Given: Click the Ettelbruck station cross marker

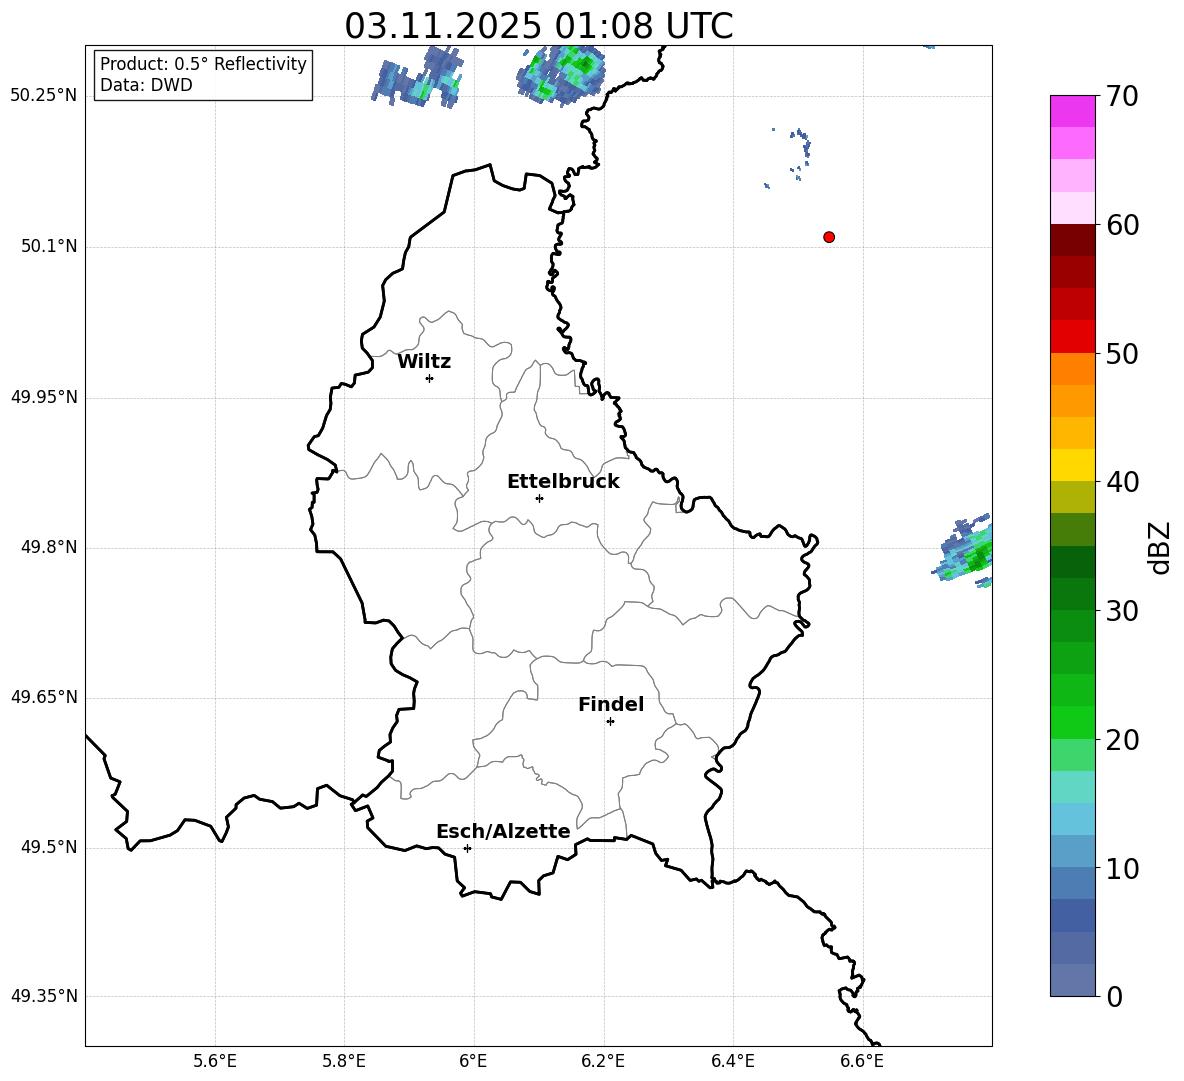Looking at the screenshot, I should coord(539,498).
